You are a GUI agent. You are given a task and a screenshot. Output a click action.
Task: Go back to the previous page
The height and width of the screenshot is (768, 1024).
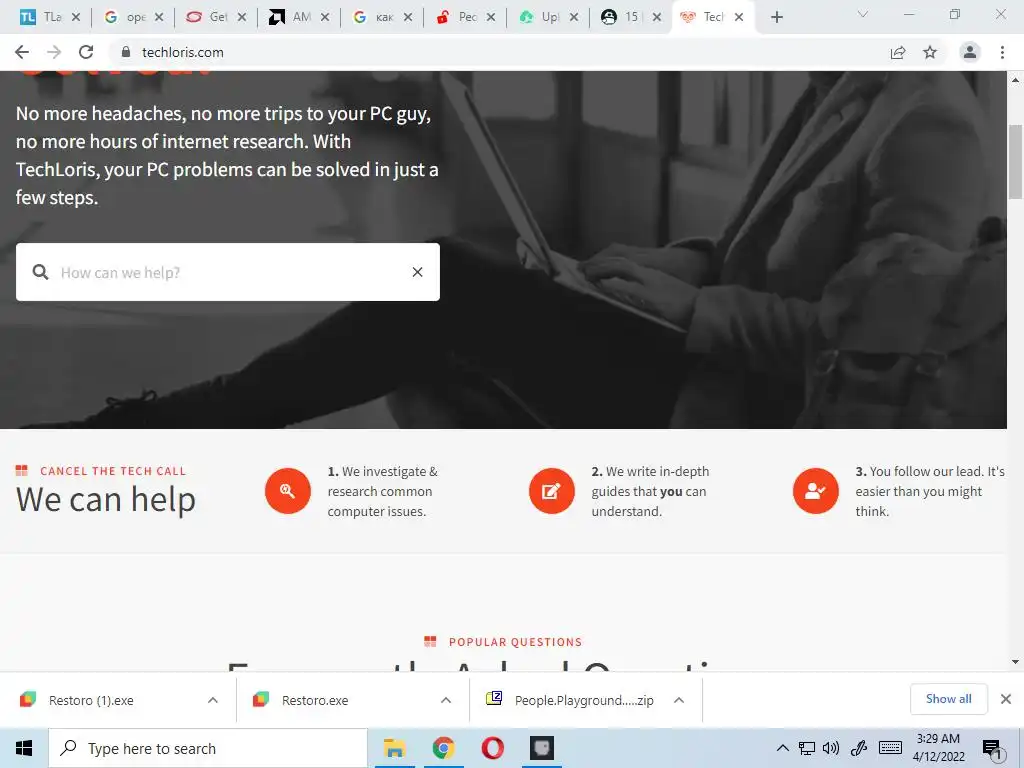tap(22, 52)
